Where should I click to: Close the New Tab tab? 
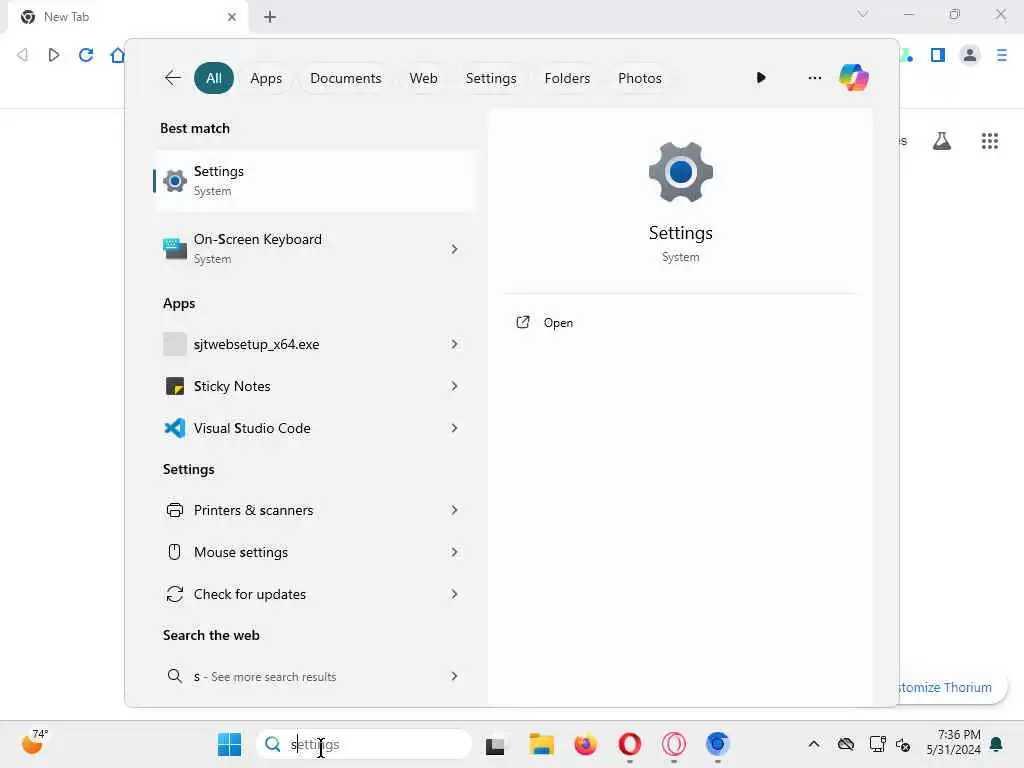pyautogui.click(x=232, y=17)
